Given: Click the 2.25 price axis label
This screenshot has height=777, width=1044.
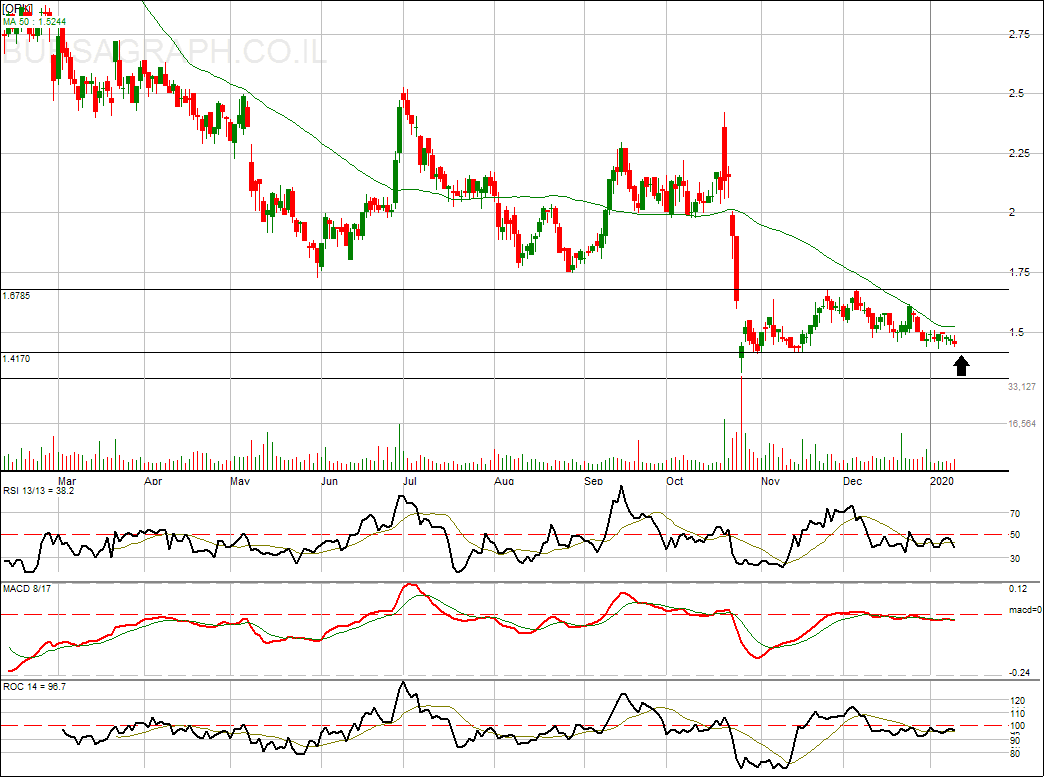Looking at the screenshot, I should (1019, 153).
